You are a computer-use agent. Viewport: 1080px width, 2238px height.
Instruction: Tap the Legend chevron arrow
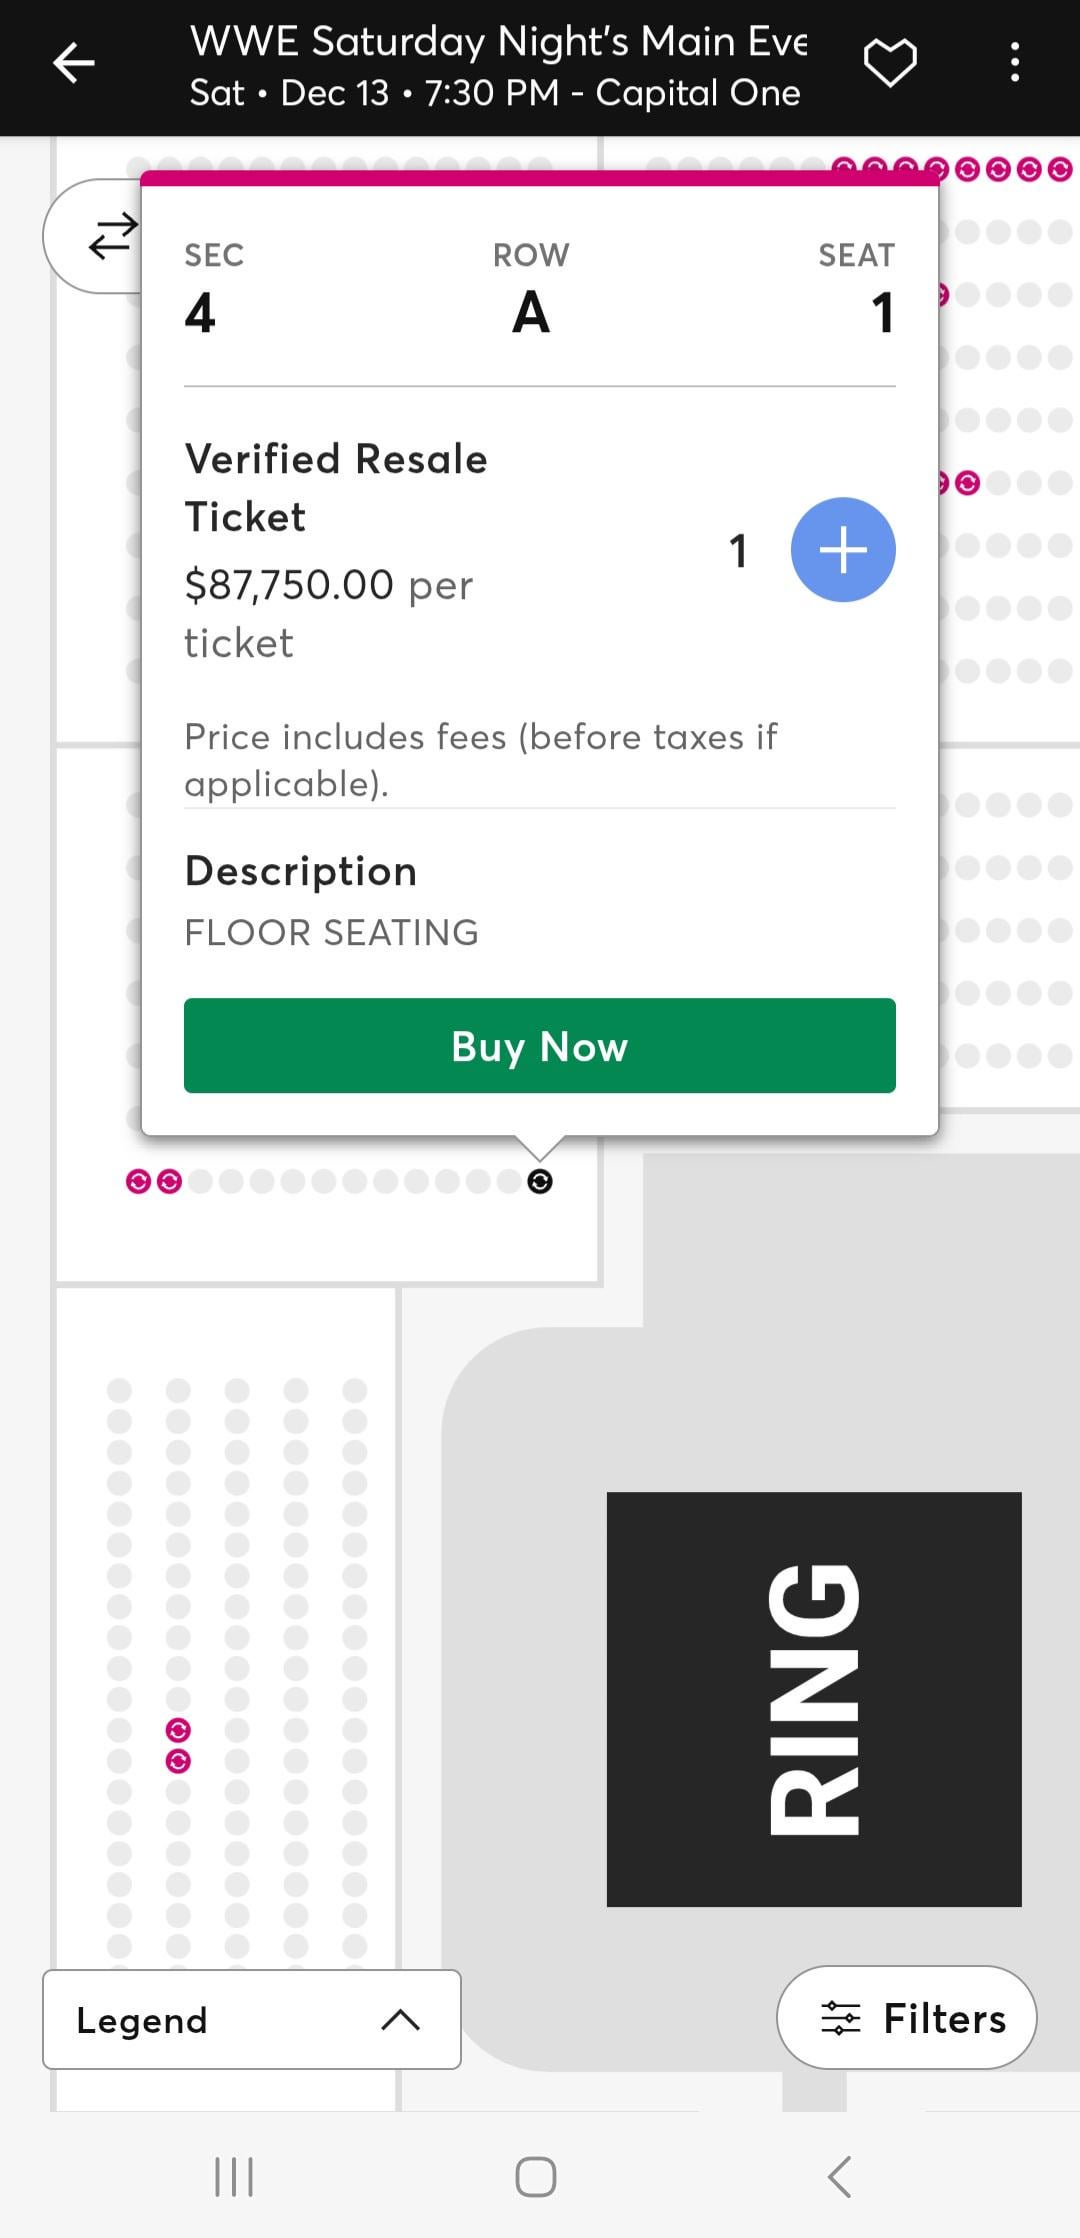click(x=400, y=2020)
